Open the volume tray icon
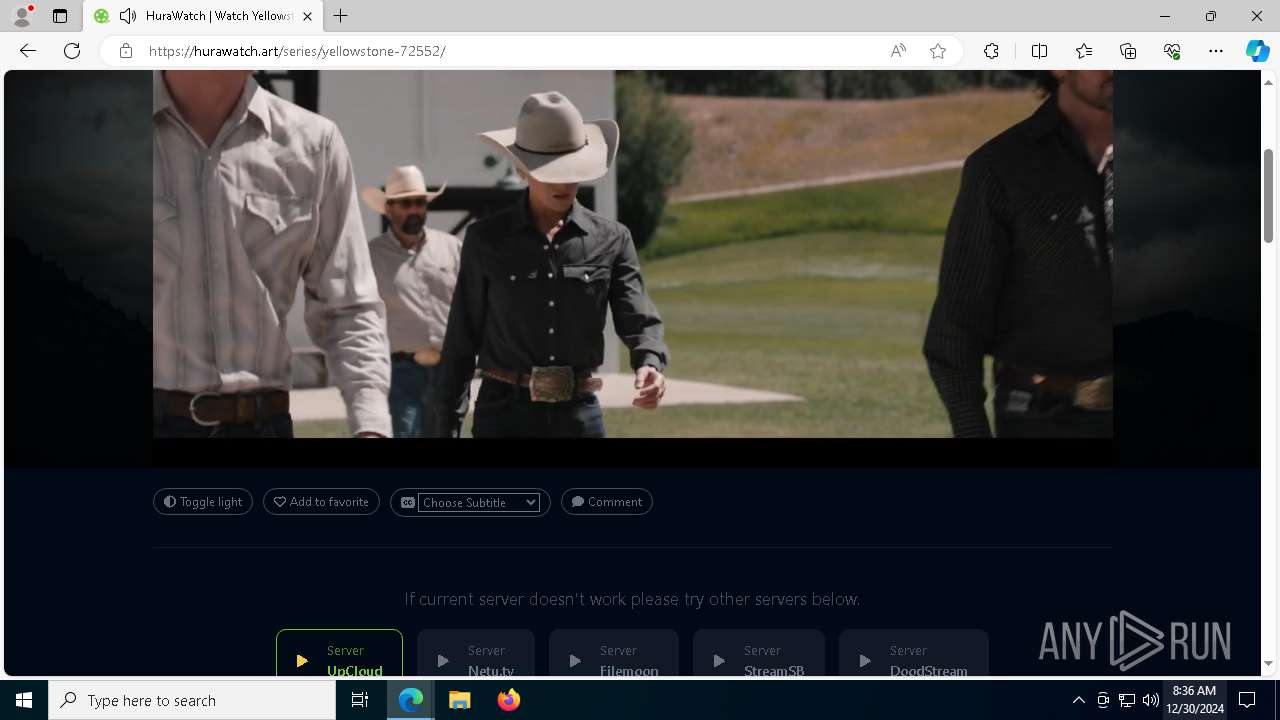Viewport: 1280px width, 720px height. (x=1151, y=700)
